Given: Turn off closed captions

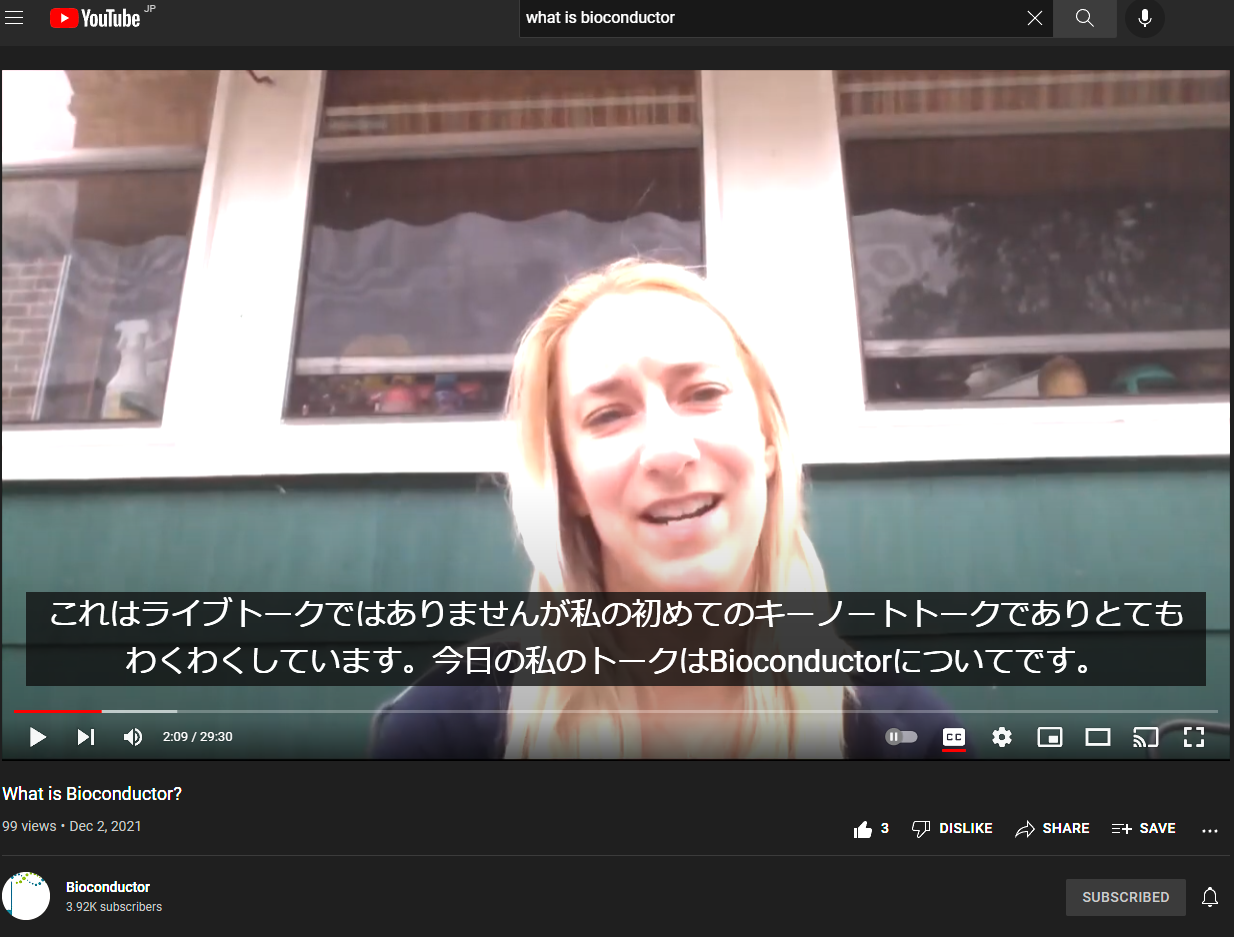Looking at the screenshot, I should point(954,737).
